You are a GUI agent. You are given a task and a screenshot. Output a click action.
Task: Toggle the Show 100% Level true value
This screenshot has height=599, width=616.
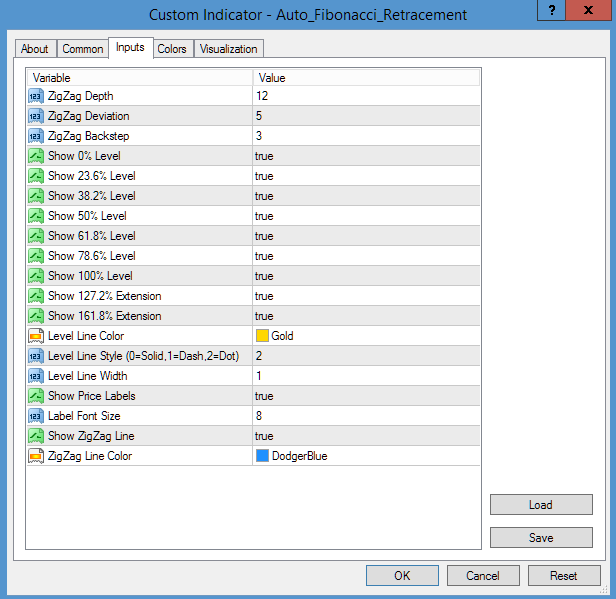coord(264,277)
